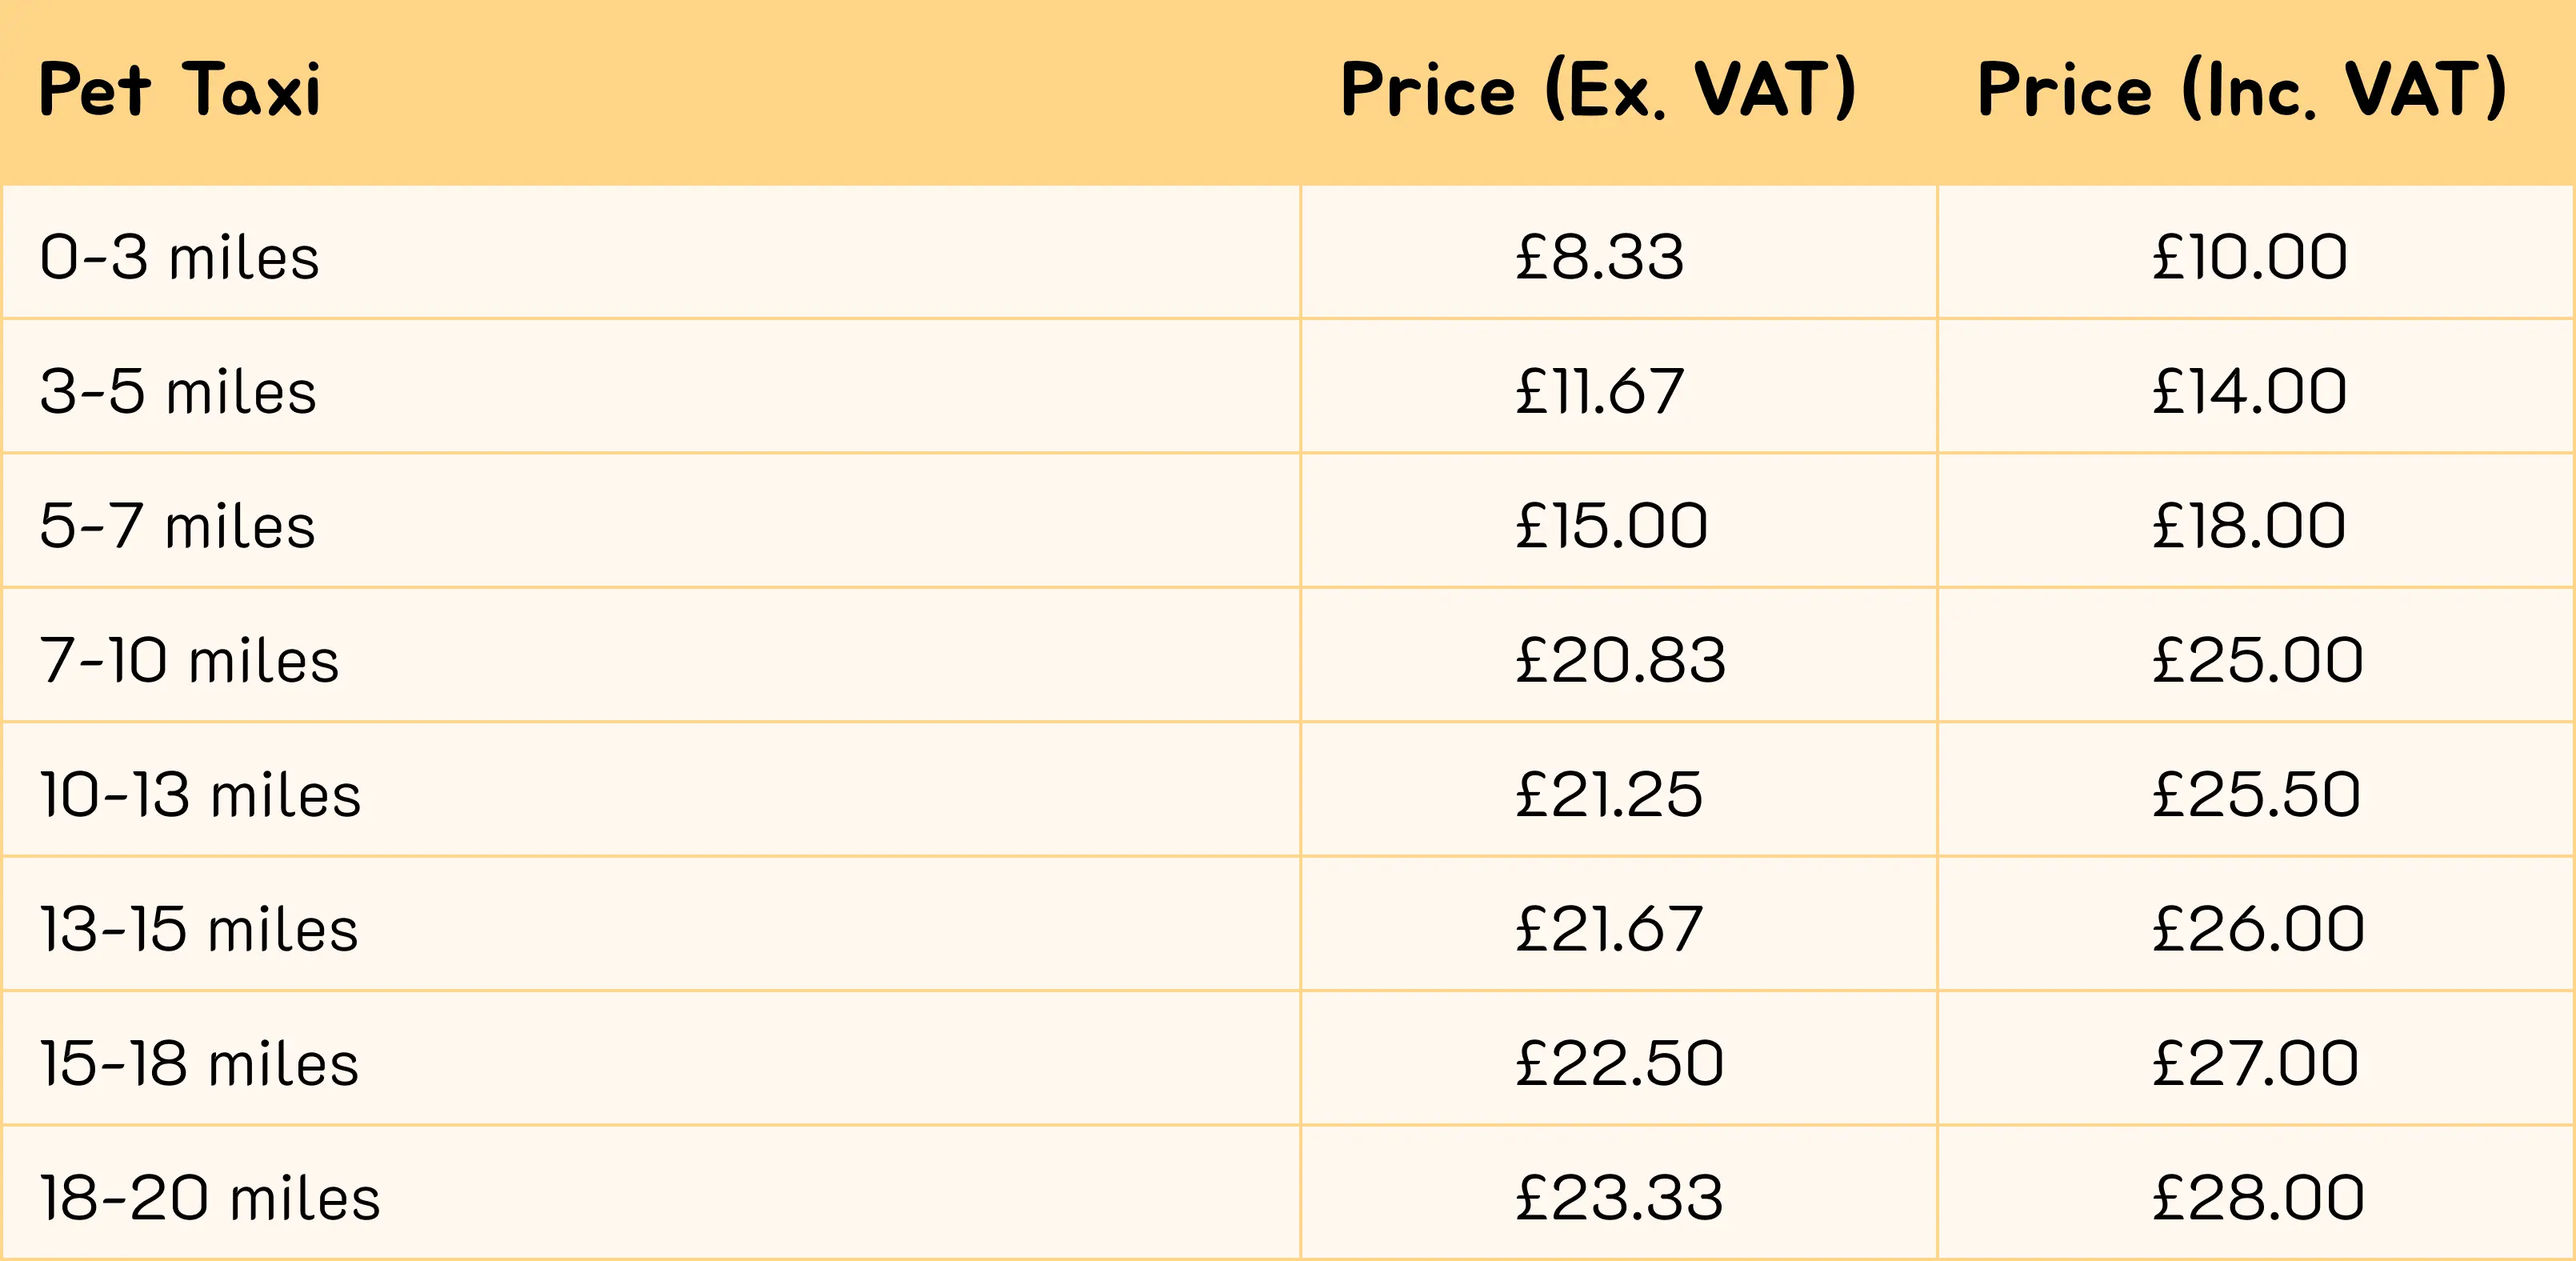Click the £25.50 inclusive price cell

[2257, 795]
